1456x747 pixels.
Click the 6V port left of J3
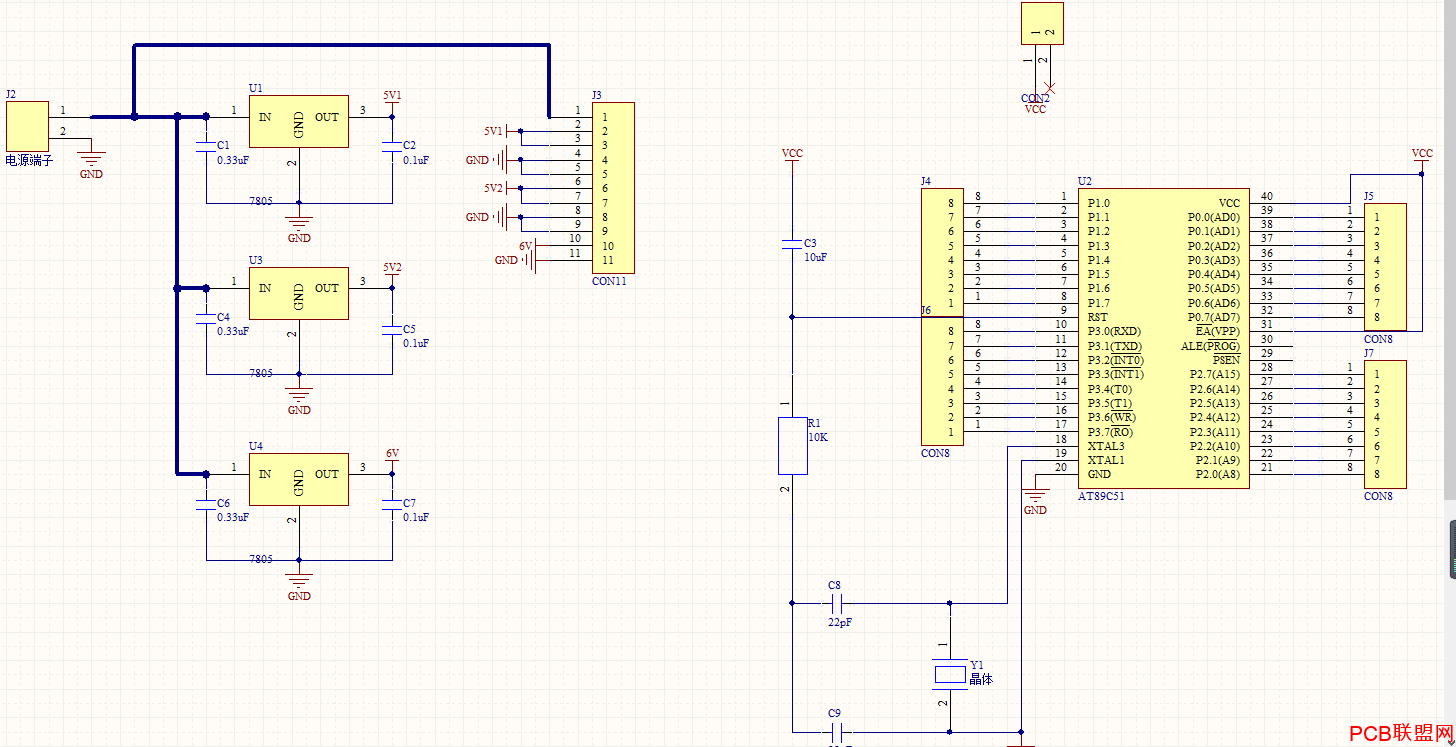527,245
